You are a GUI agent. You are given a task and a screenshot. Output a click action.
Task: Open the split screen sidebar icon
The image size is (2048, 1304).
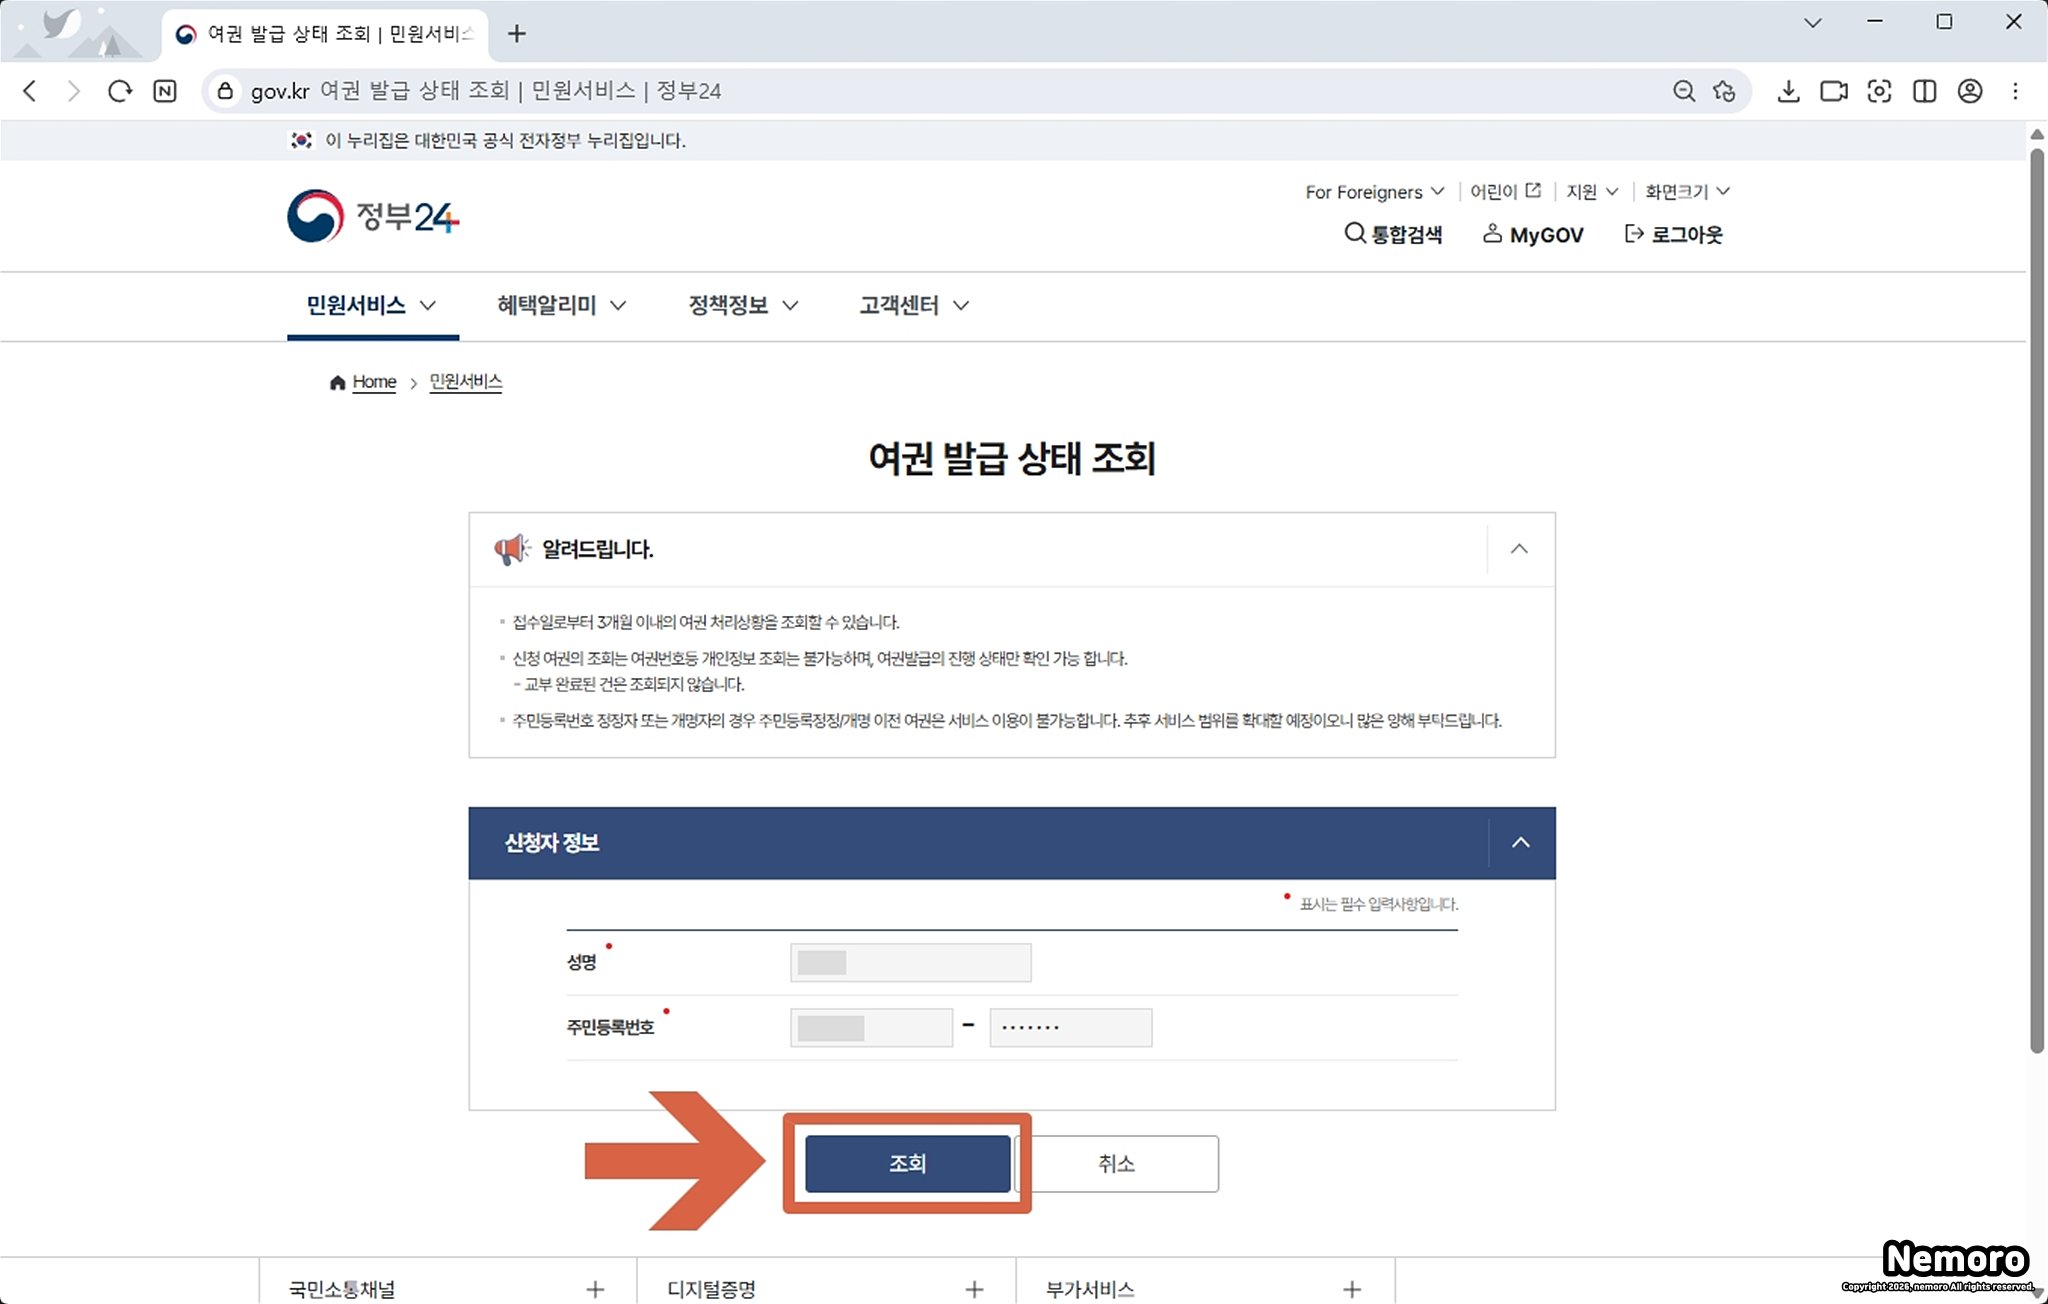[1924, 91]
